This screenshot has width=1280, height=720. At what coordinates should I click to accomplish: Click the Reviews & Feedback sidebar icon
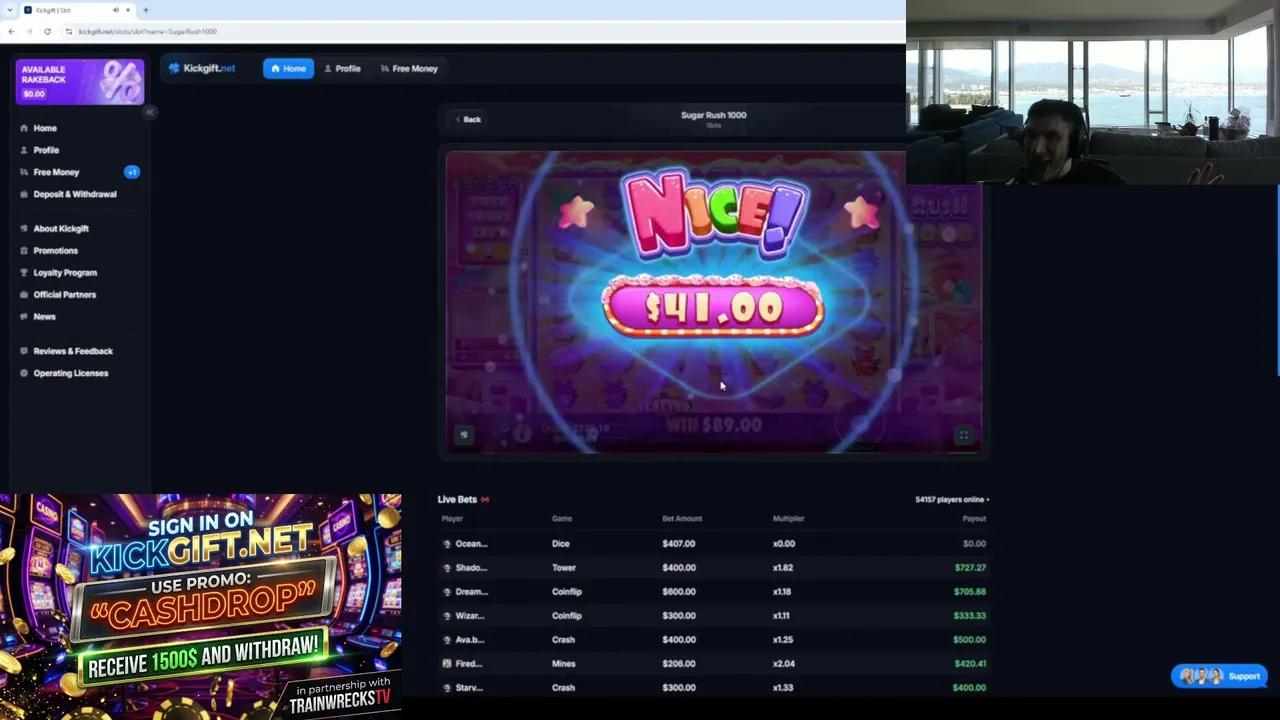24,351
